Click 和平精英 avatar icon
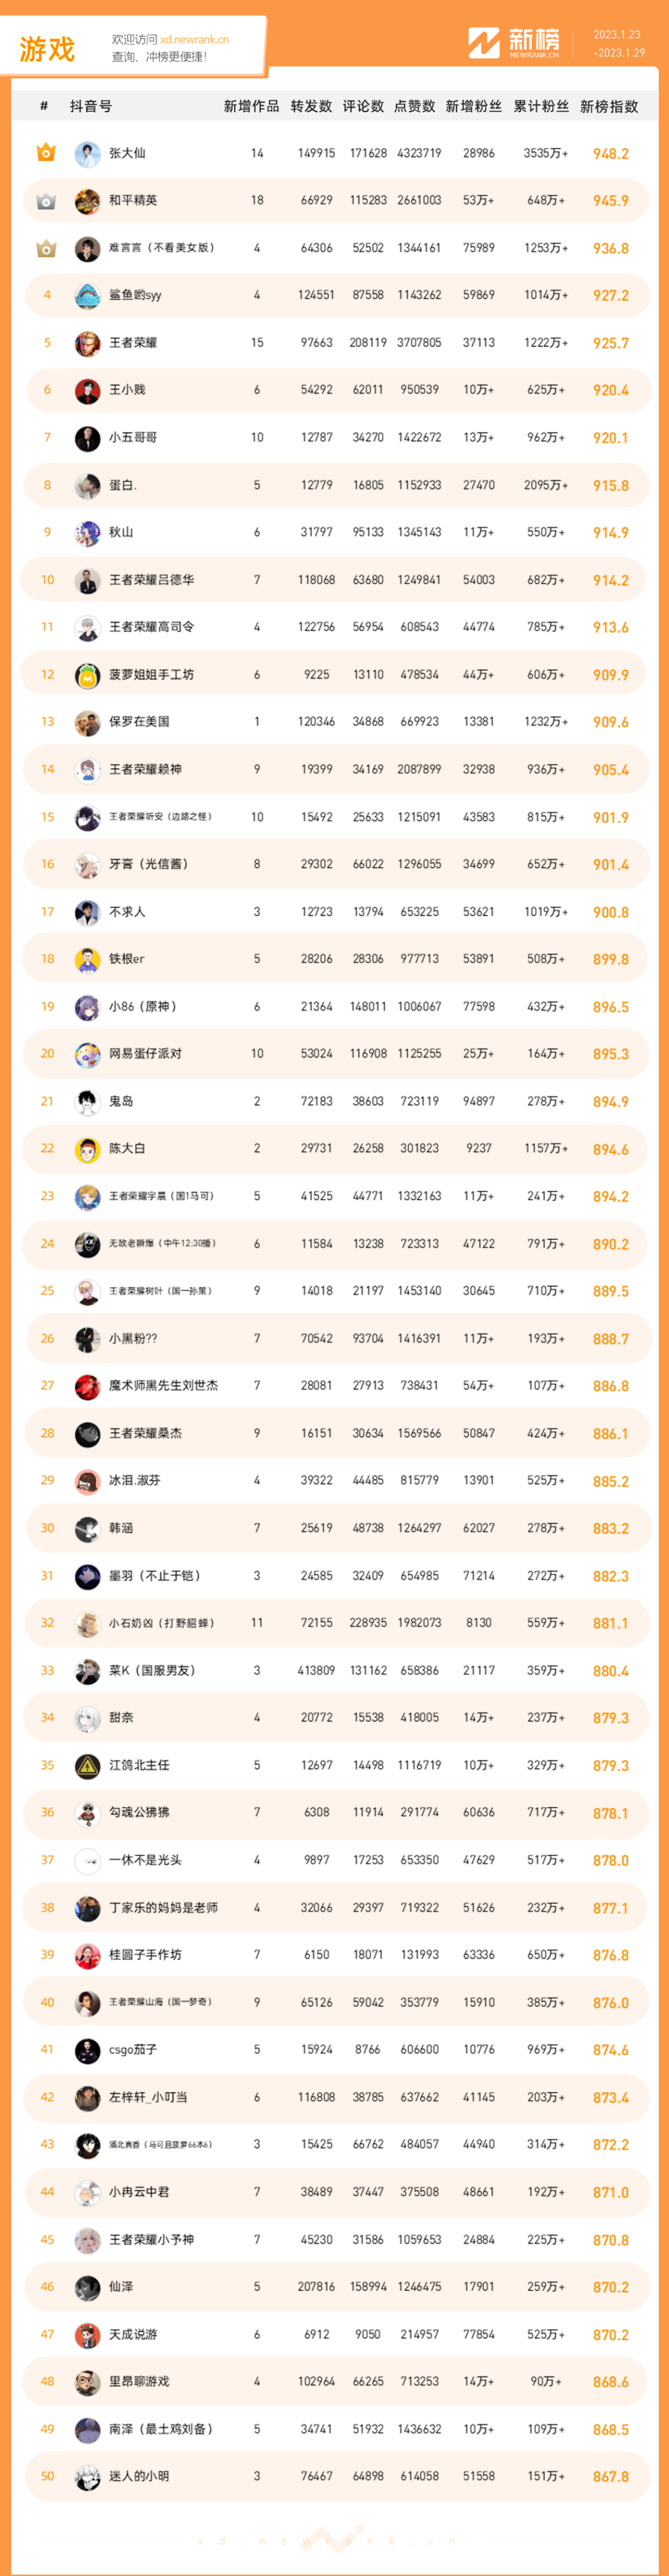 tap(87, 201)
